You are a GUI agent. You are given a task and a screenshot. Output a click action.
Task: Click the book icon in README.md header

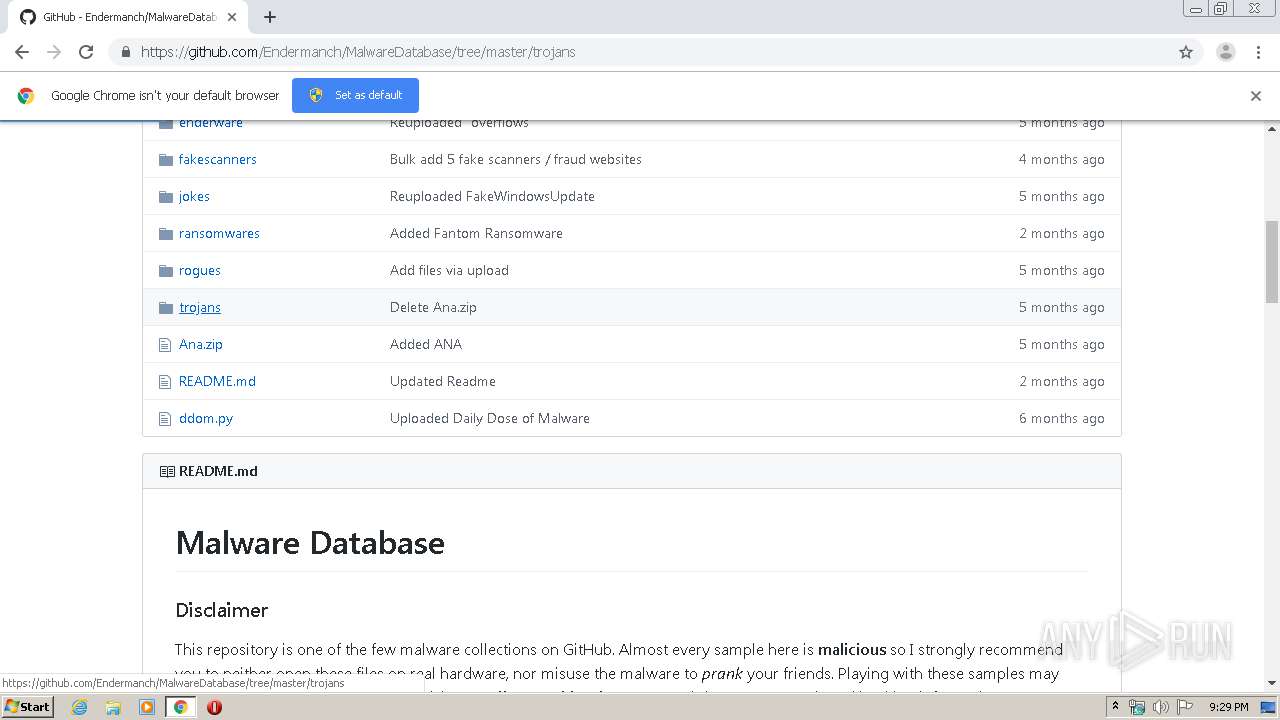(x=167, y=472)
